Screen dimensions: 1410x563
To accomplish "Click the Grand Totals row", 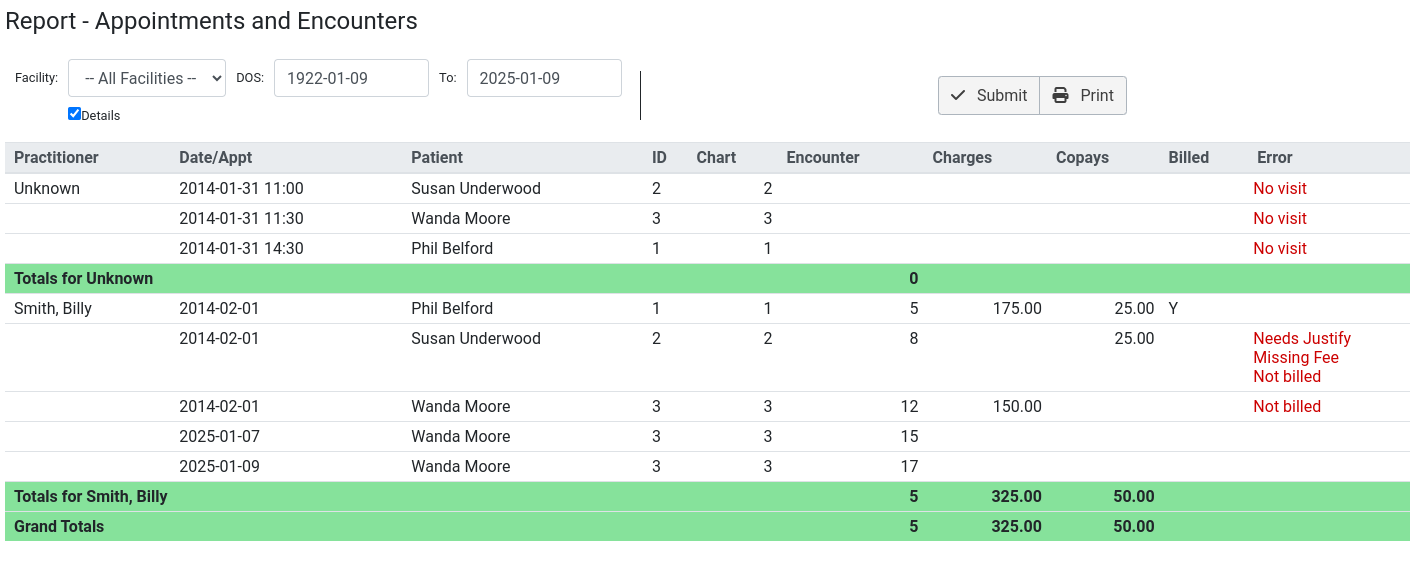I will pos(707,526).
